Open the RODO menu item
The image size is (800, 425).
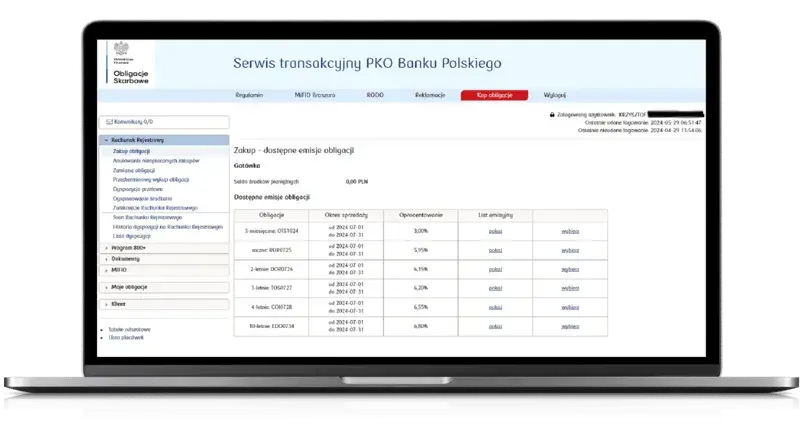pos(375,95)
